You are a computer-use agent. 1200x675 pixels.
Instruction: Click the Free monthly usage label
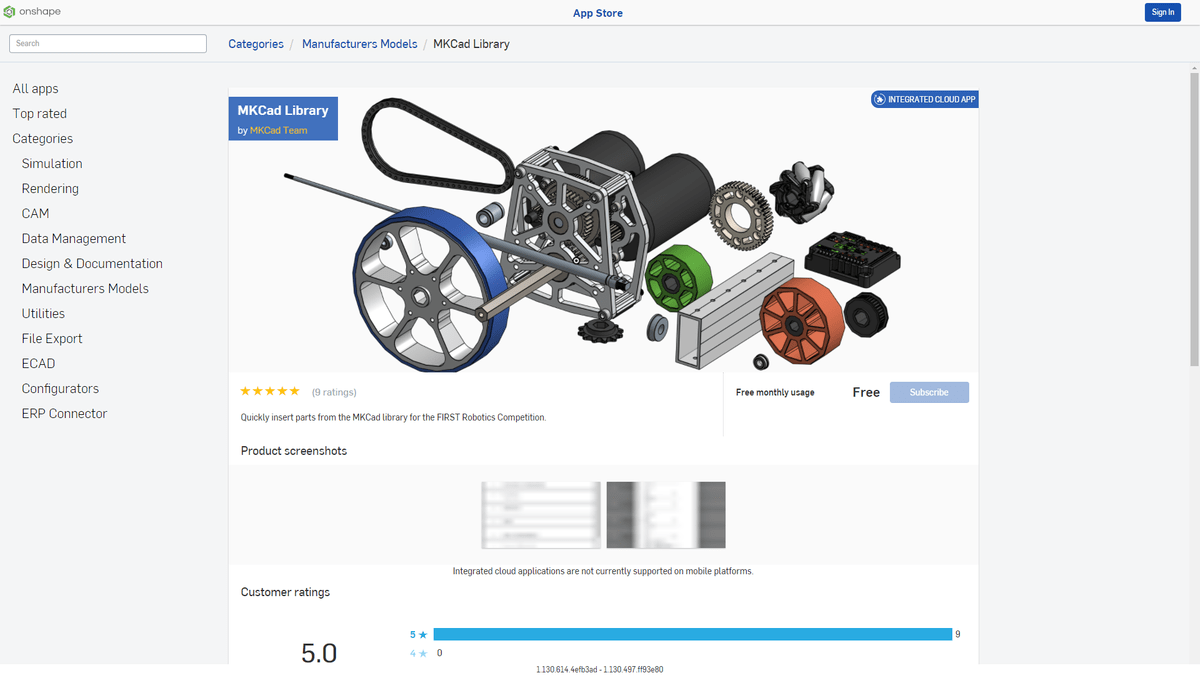[x=775, y=393]
